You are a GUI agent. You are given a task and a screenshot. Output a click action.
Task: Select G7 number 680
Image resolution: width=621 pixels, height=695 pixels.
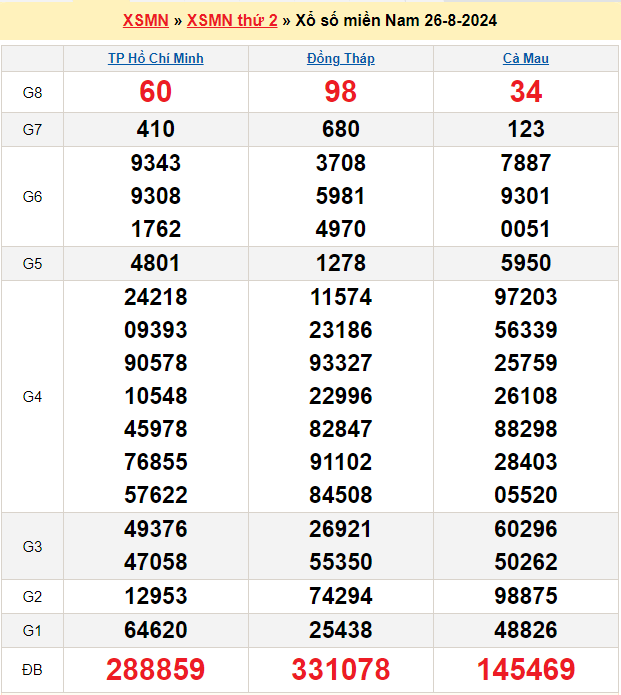tap(341, 129)
